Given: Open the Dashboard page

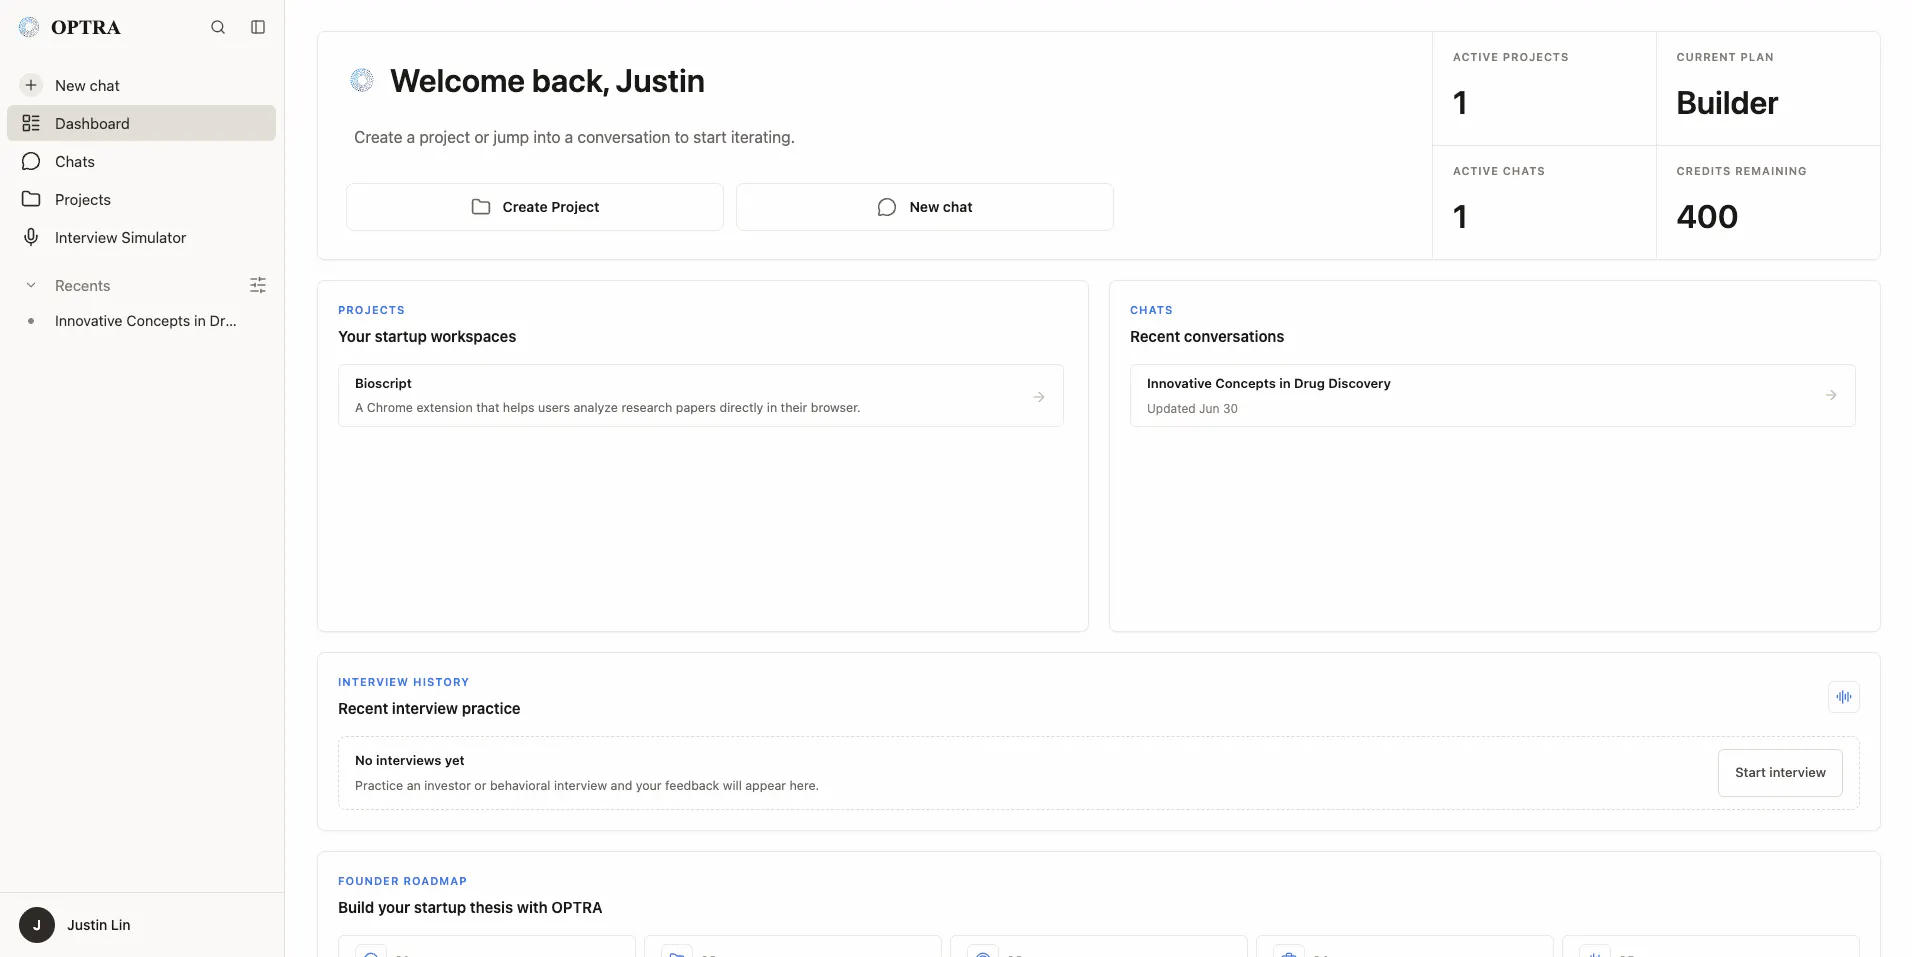Looking at the screenshot, I should [141, 123].
